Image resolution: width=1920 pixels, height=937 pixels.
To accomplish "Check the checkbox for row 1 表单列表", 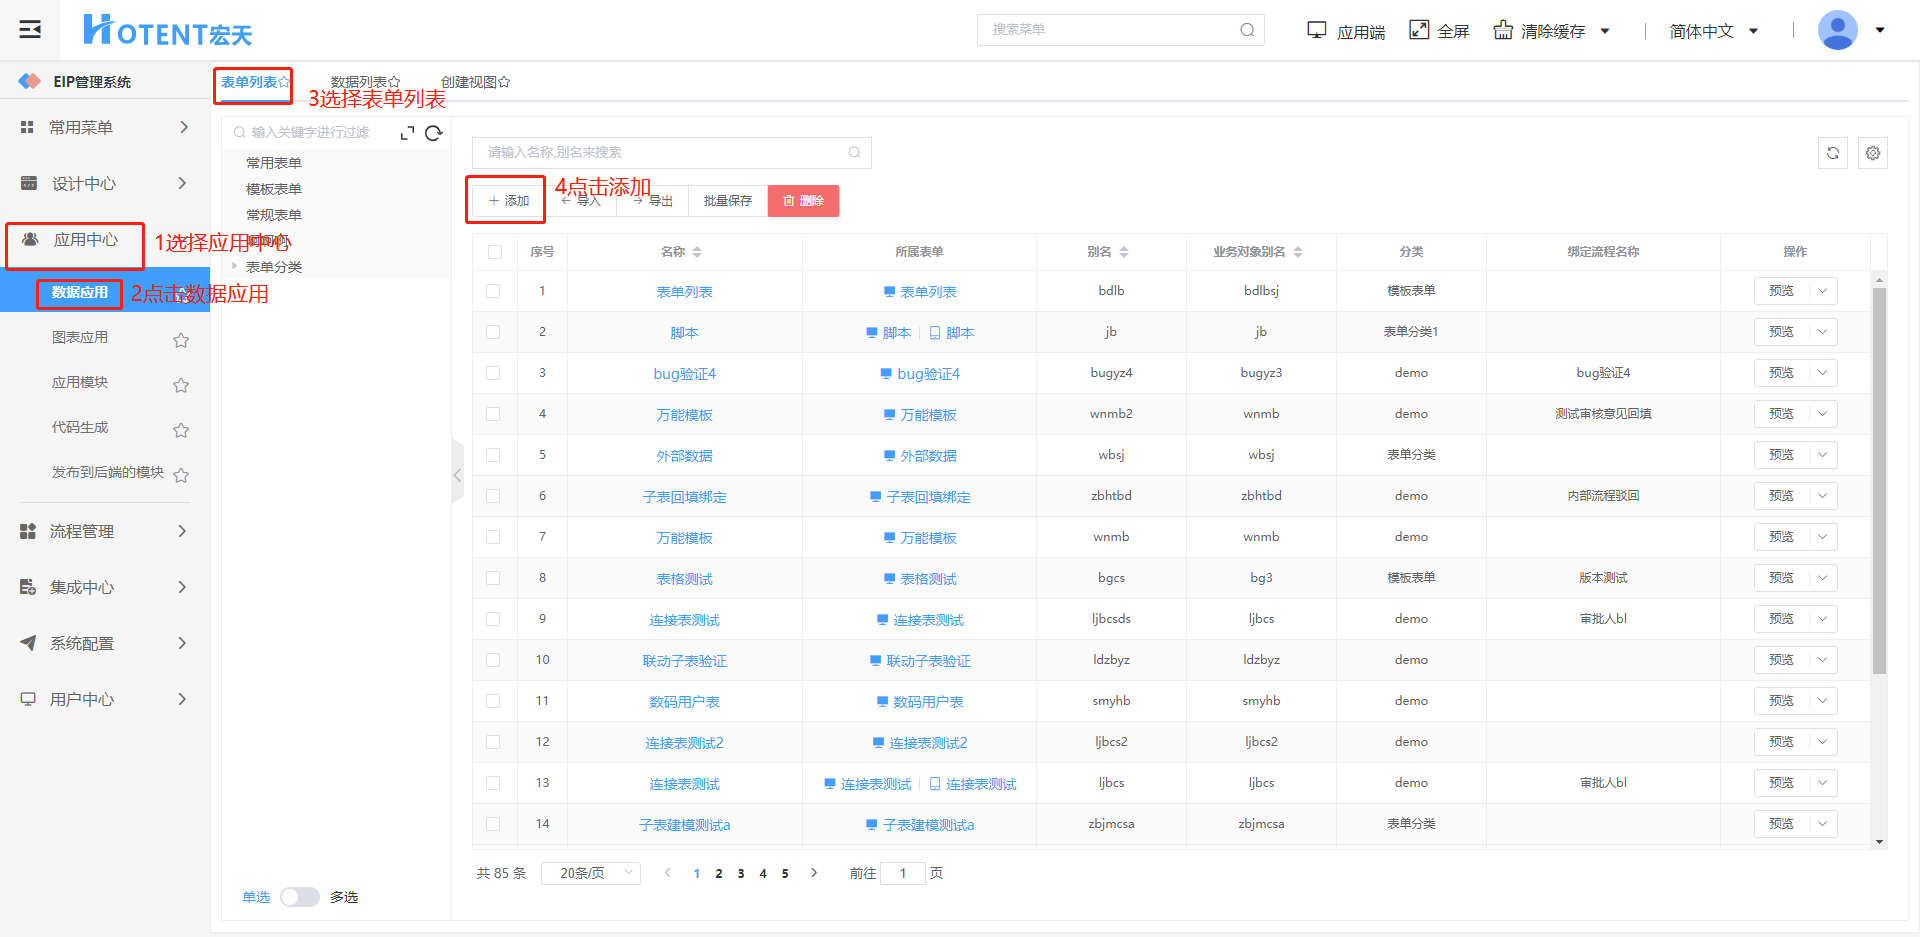I will tap(493, 291).
